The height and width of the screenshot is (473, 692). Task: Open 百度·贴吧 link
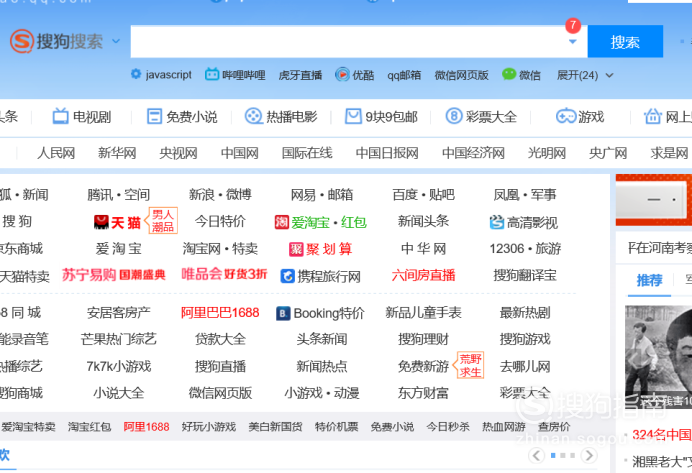(423, 195)
